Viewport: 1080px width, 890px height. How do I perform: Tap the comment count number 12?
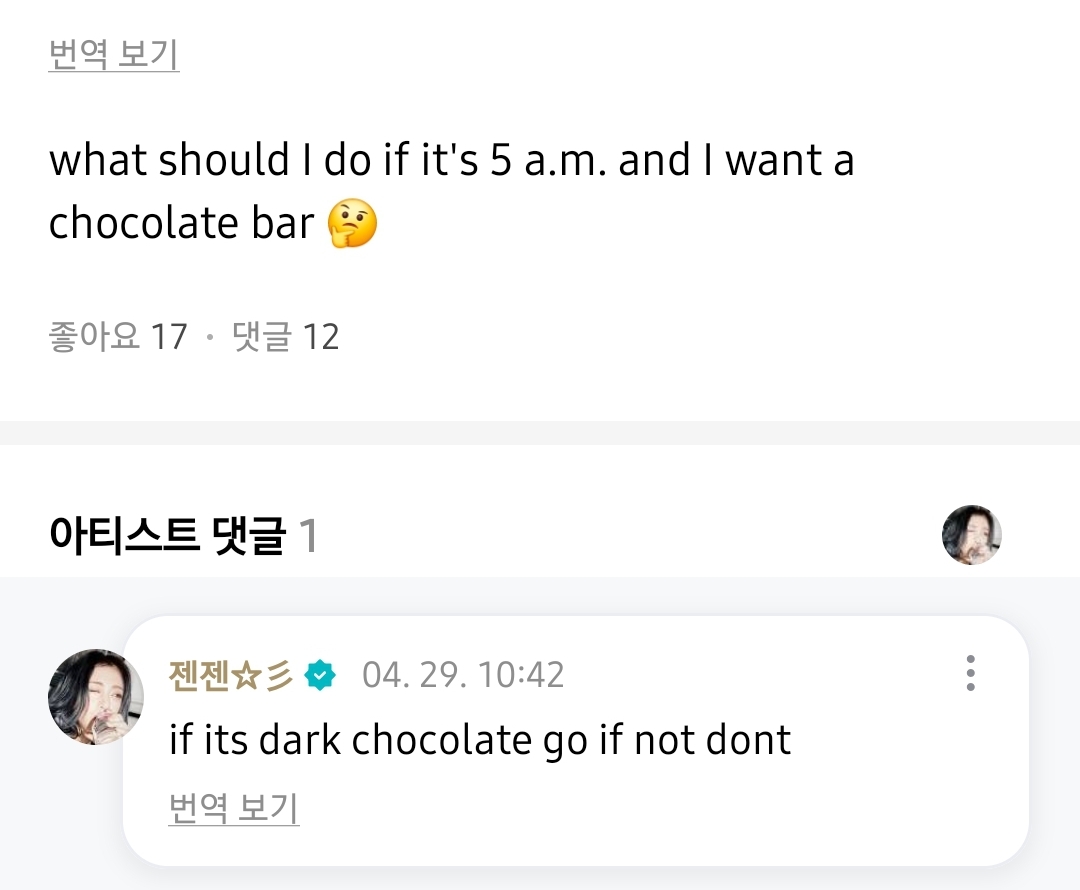321,337
